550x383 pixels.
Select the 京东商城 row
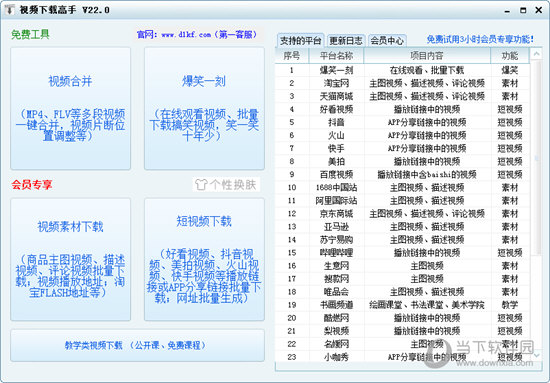click(402, 214)
